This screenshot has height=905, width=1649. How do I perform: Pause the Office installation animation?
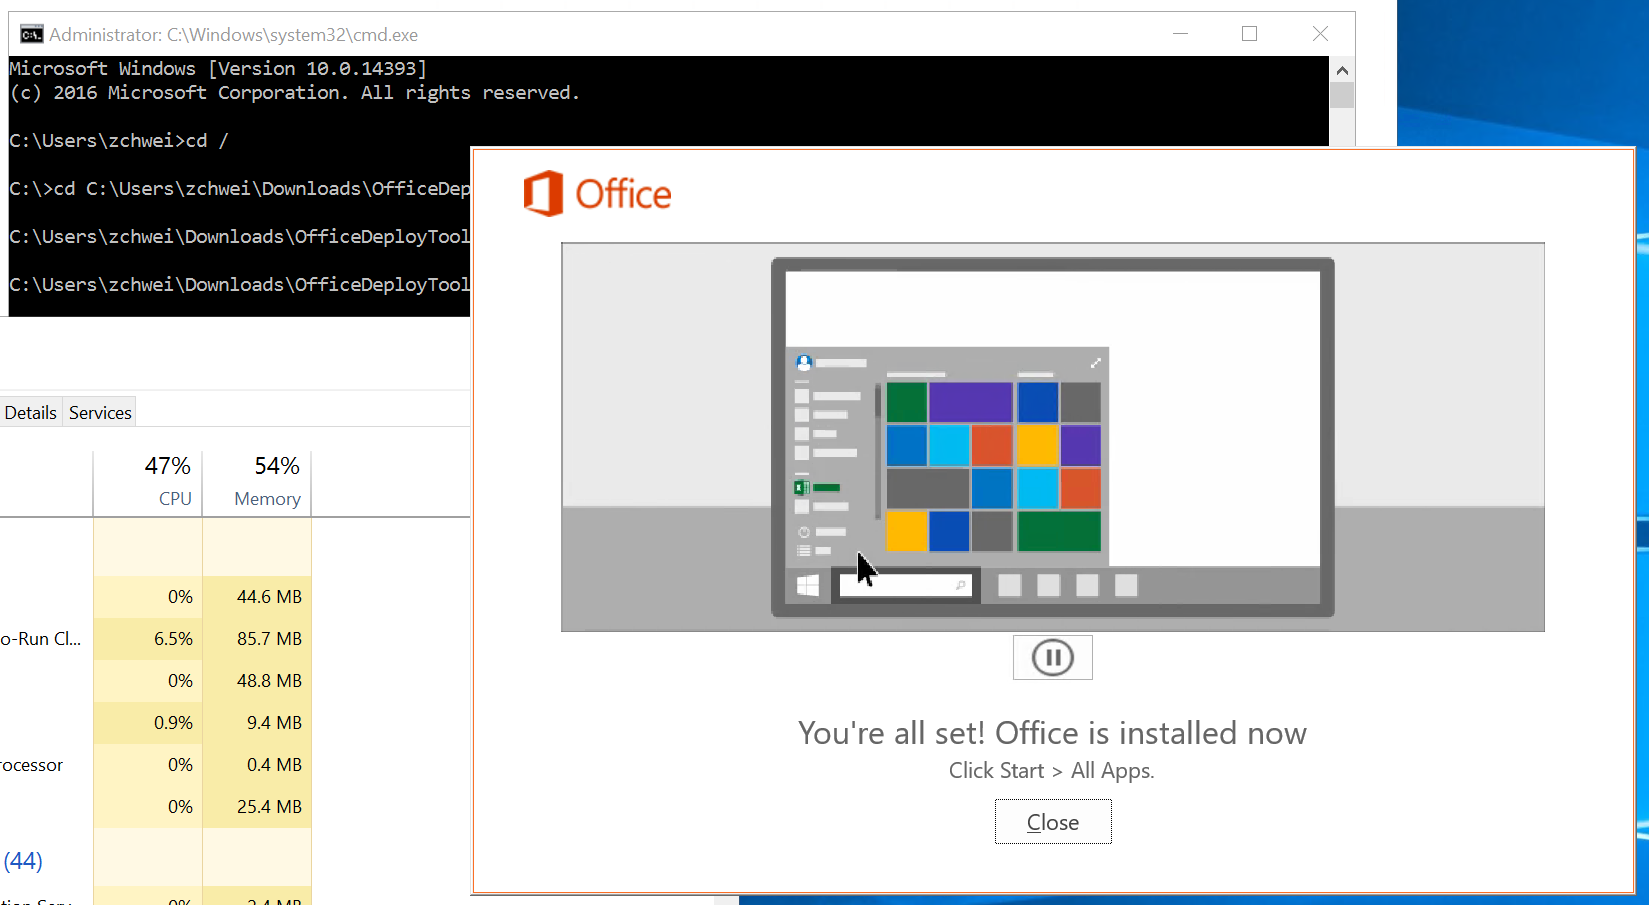pyautogui.click(x=1052, y=657)
